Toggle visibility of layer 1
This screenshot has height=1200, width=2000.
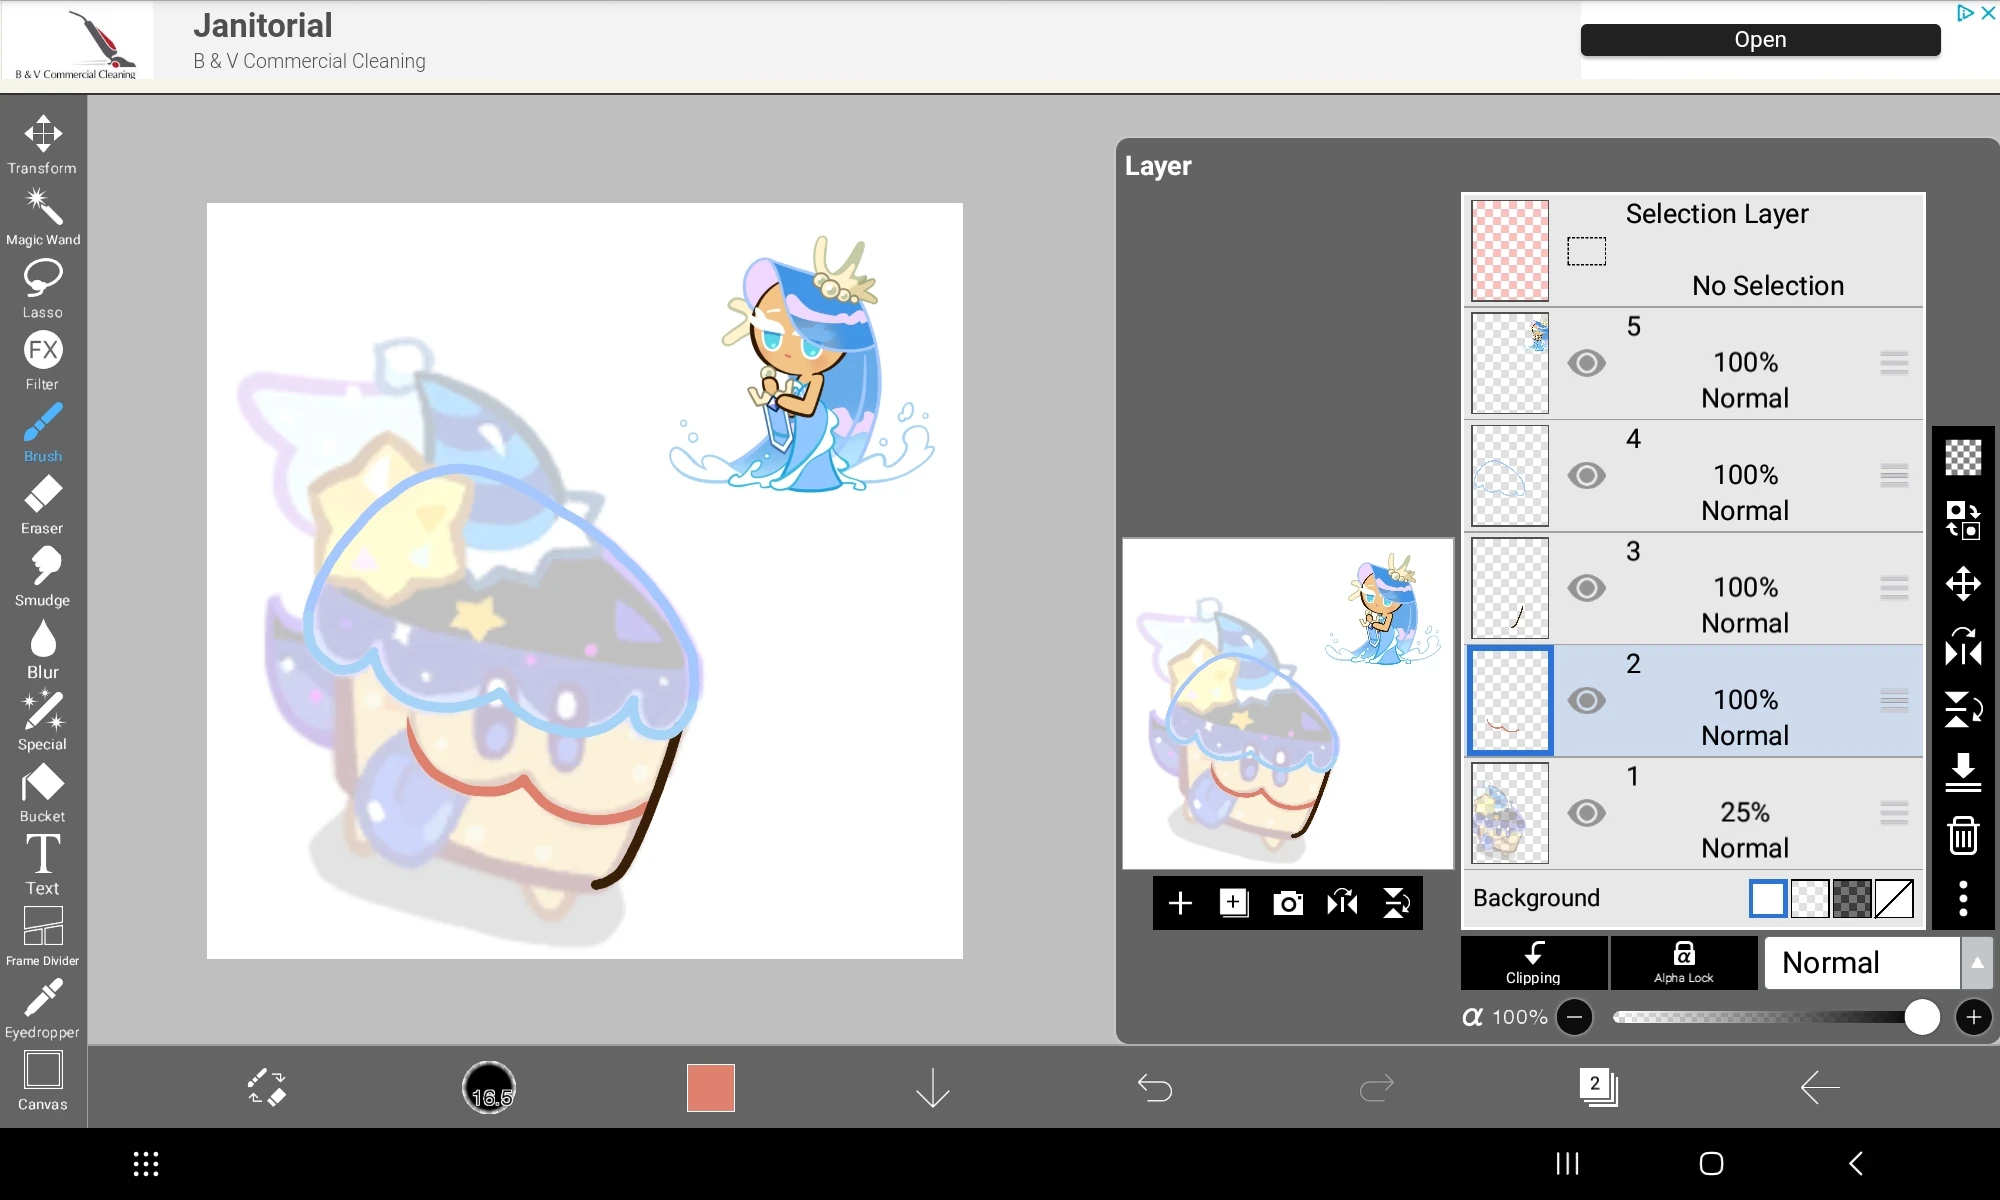coord(1586,813)
